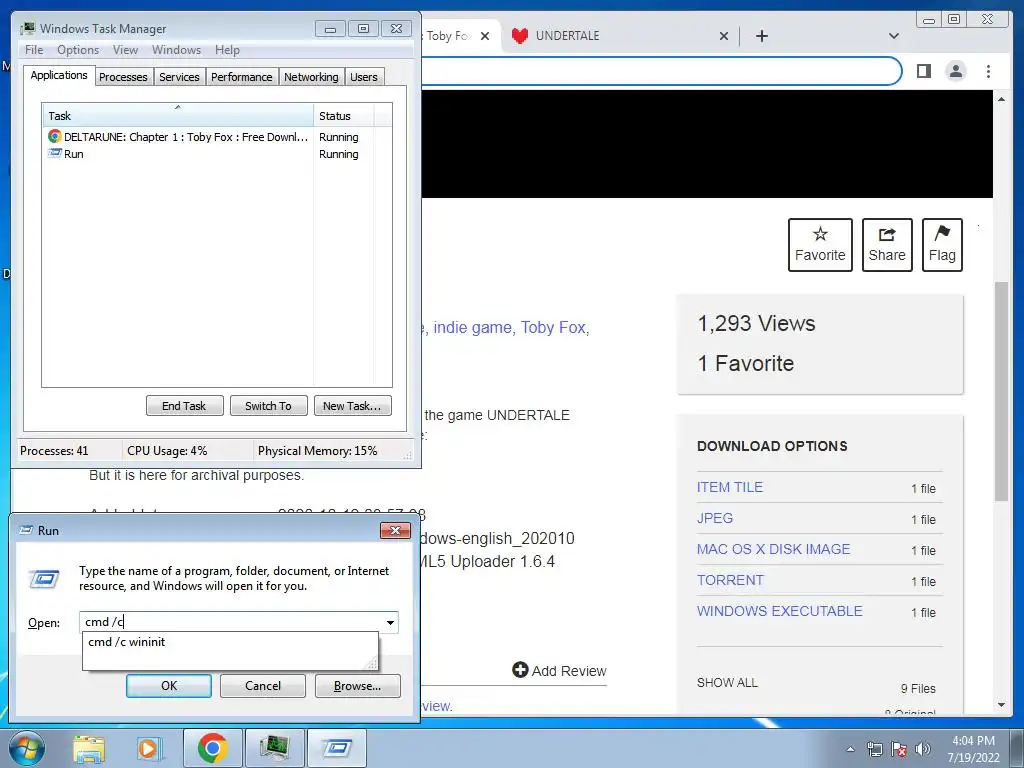Click the Add Review plus icon
This screenshot has width=1024, height=768.
pyautogui.click(x=520, y=670)
